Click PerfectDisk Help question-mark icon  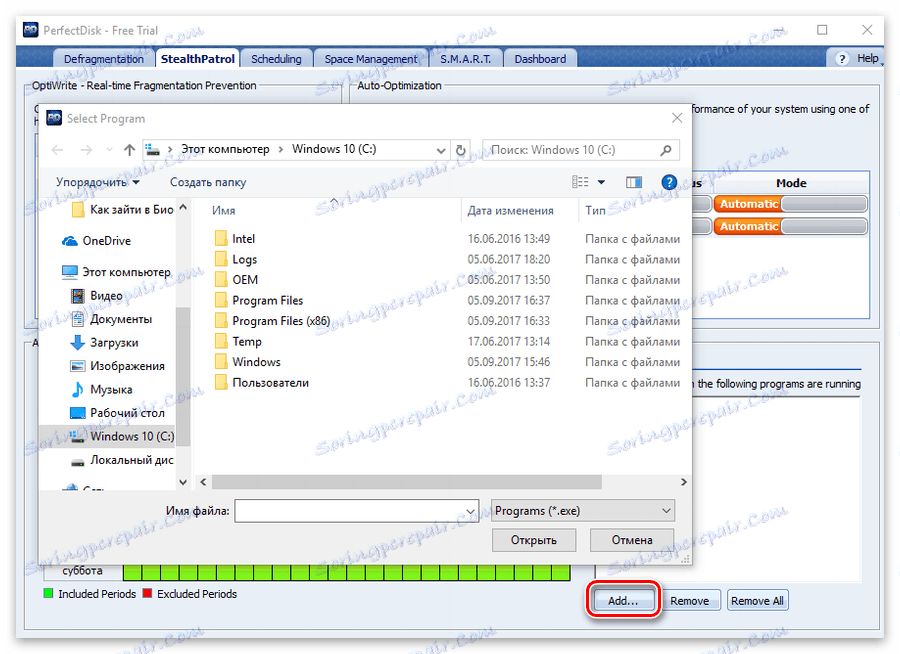point(842,59)
